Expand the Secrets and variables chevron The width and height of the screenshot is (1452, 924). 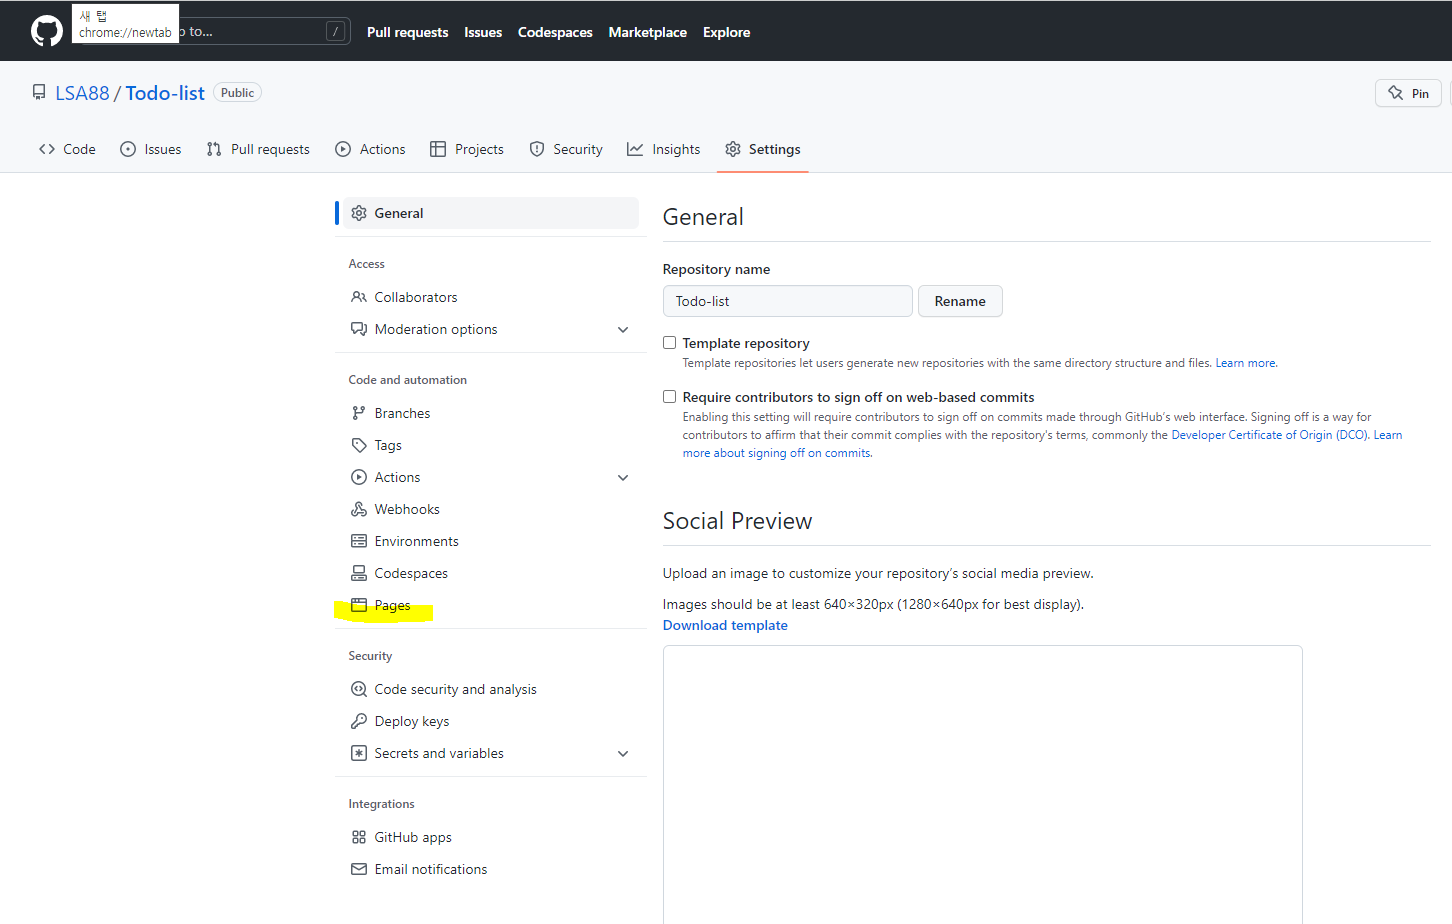(623, 753)
